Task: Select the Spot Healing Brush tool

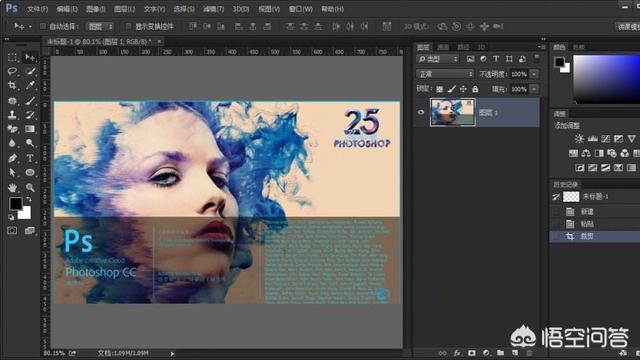Action: pyautogui.click(x=12, y=100)
